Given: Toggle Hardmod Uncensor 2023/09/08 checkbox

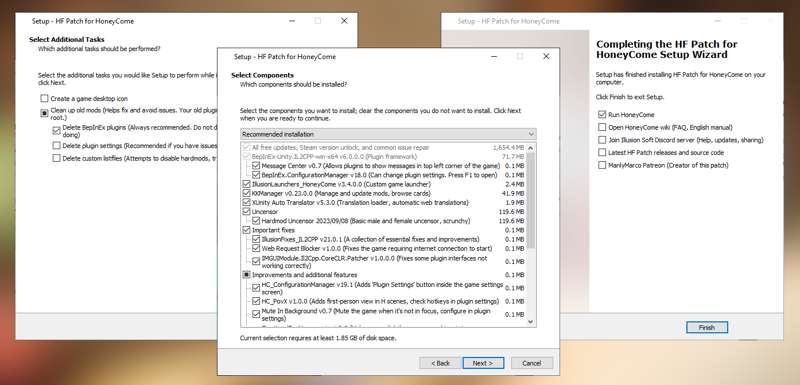Looking at the screenshot, I should (256, 221).
